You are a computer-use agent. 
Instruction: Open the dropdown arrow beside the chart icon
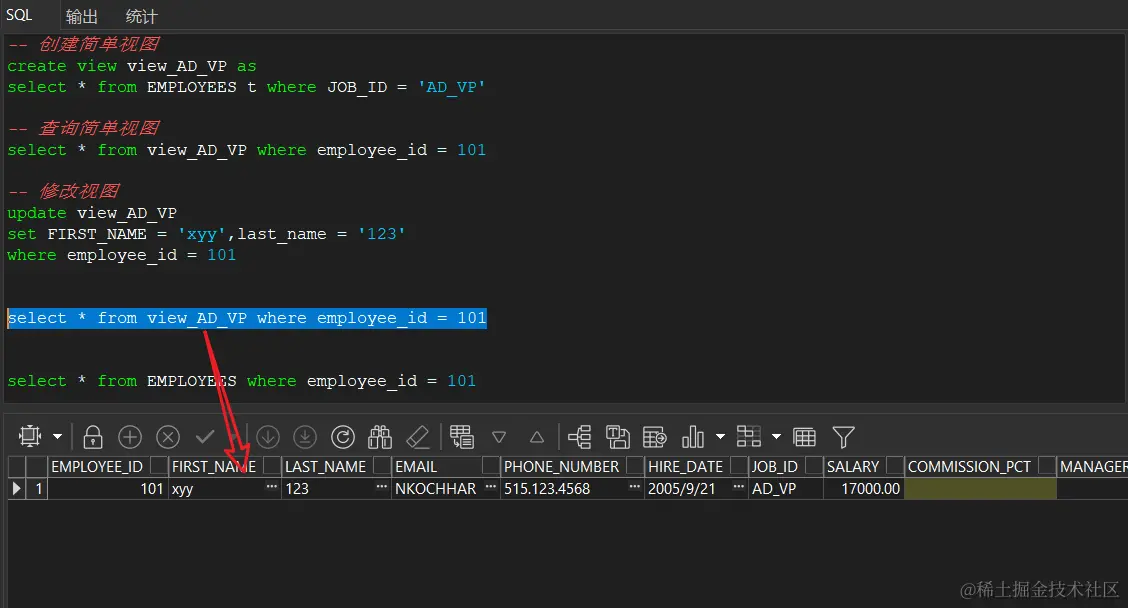coord(720,437)
